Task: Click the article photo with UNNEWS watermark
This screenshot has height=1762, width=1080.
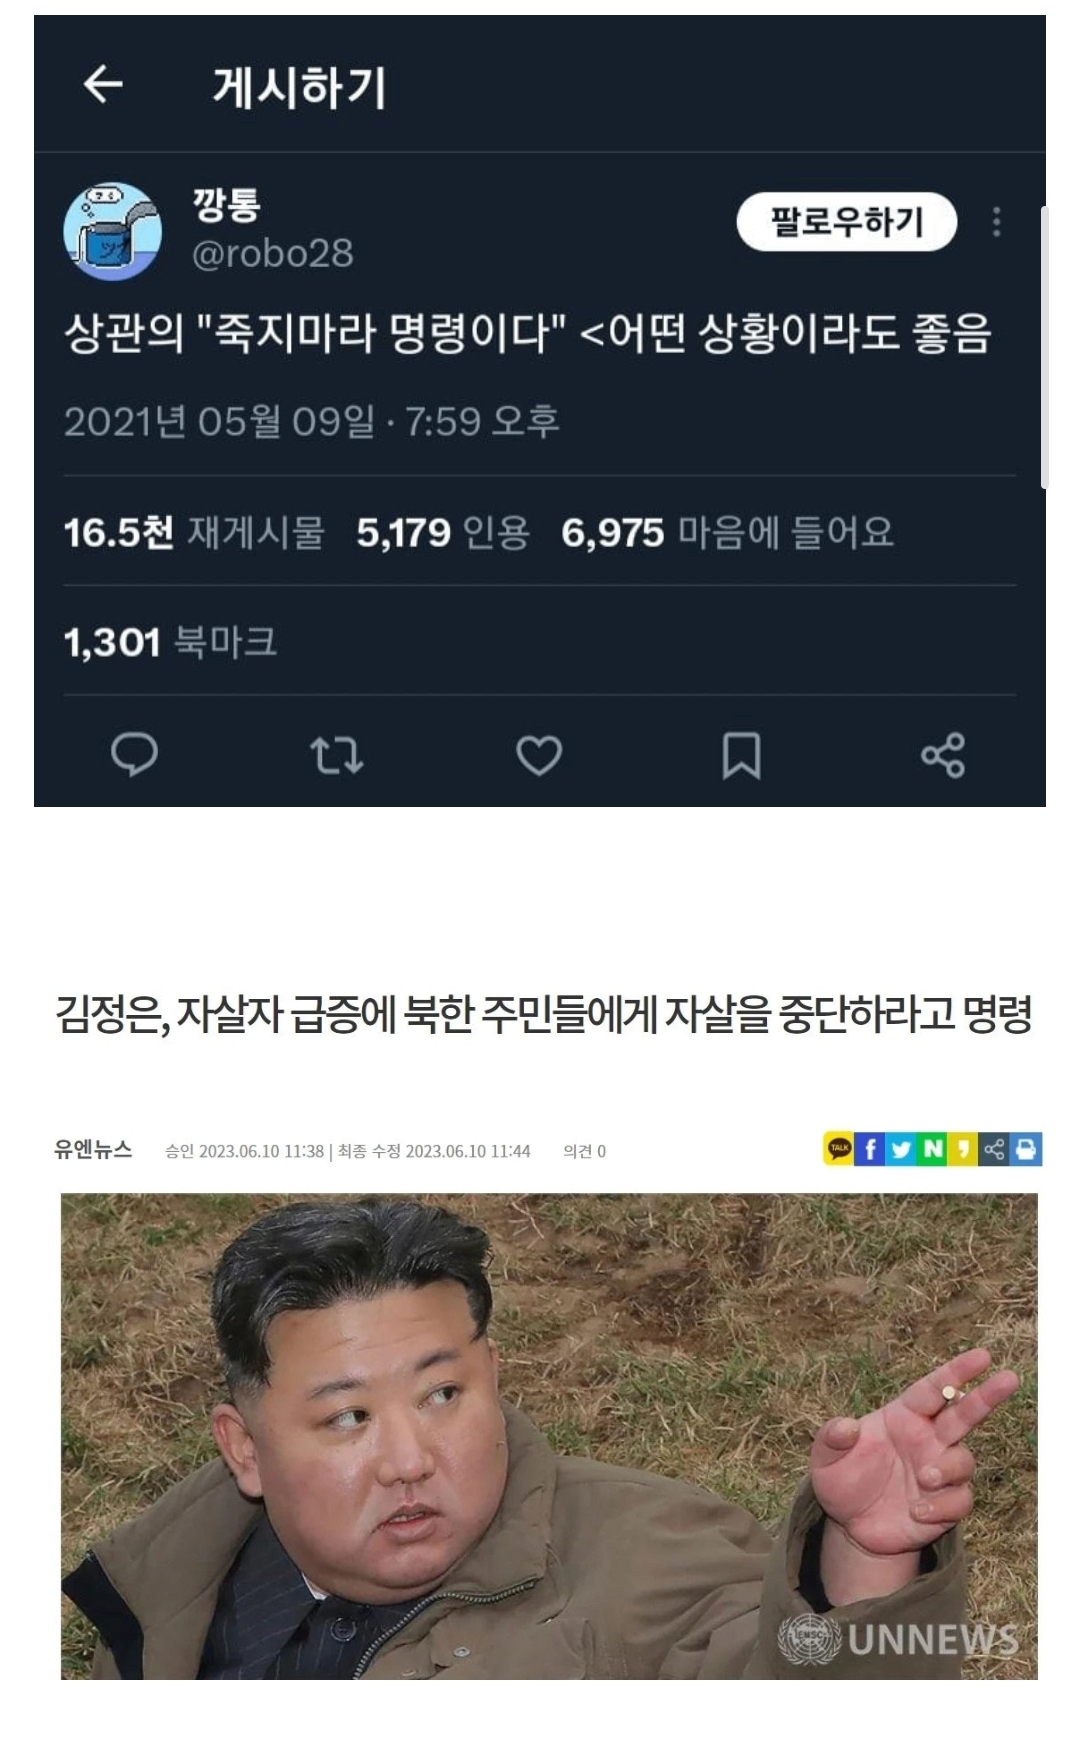Action: pos(549,1436)
